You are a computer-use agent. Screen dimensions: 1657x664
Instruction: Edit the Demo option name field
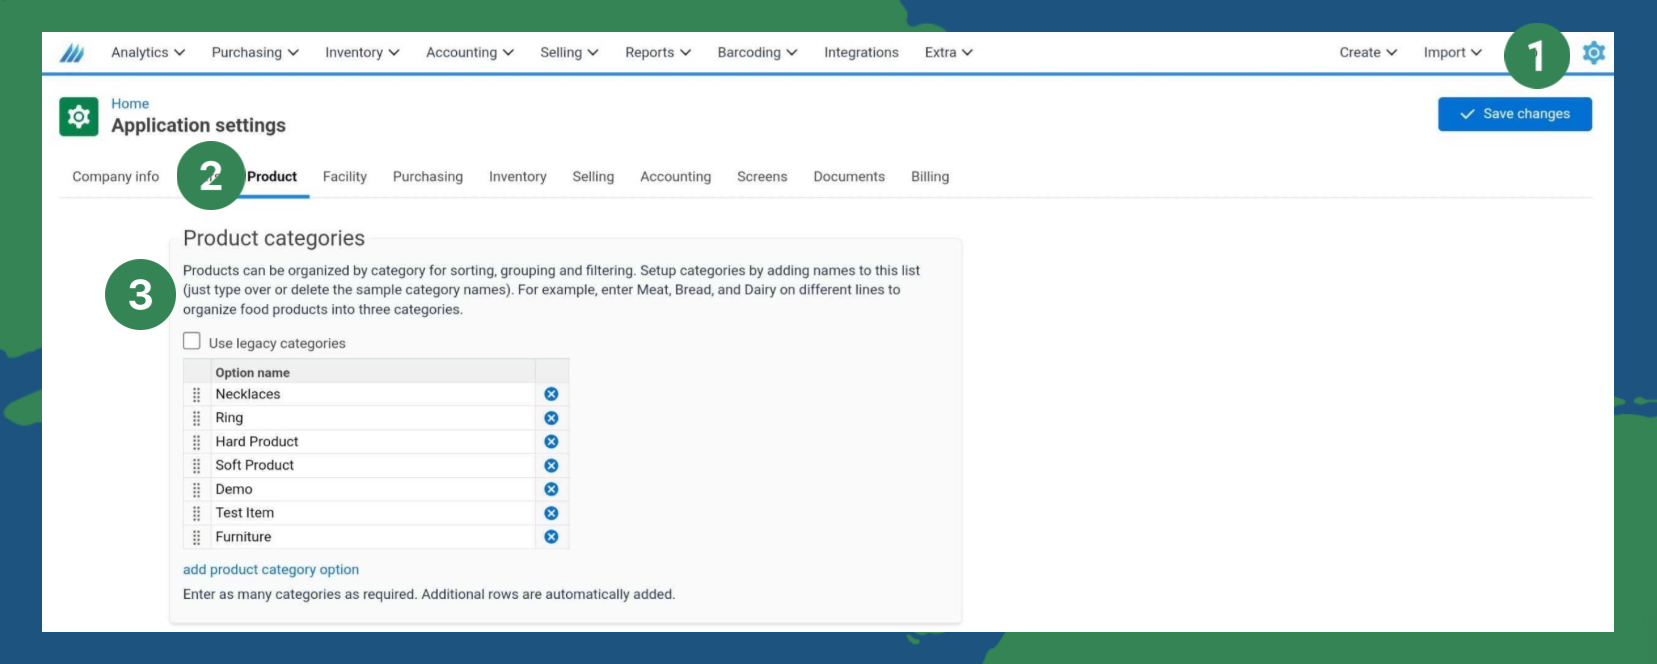point(373,489)
